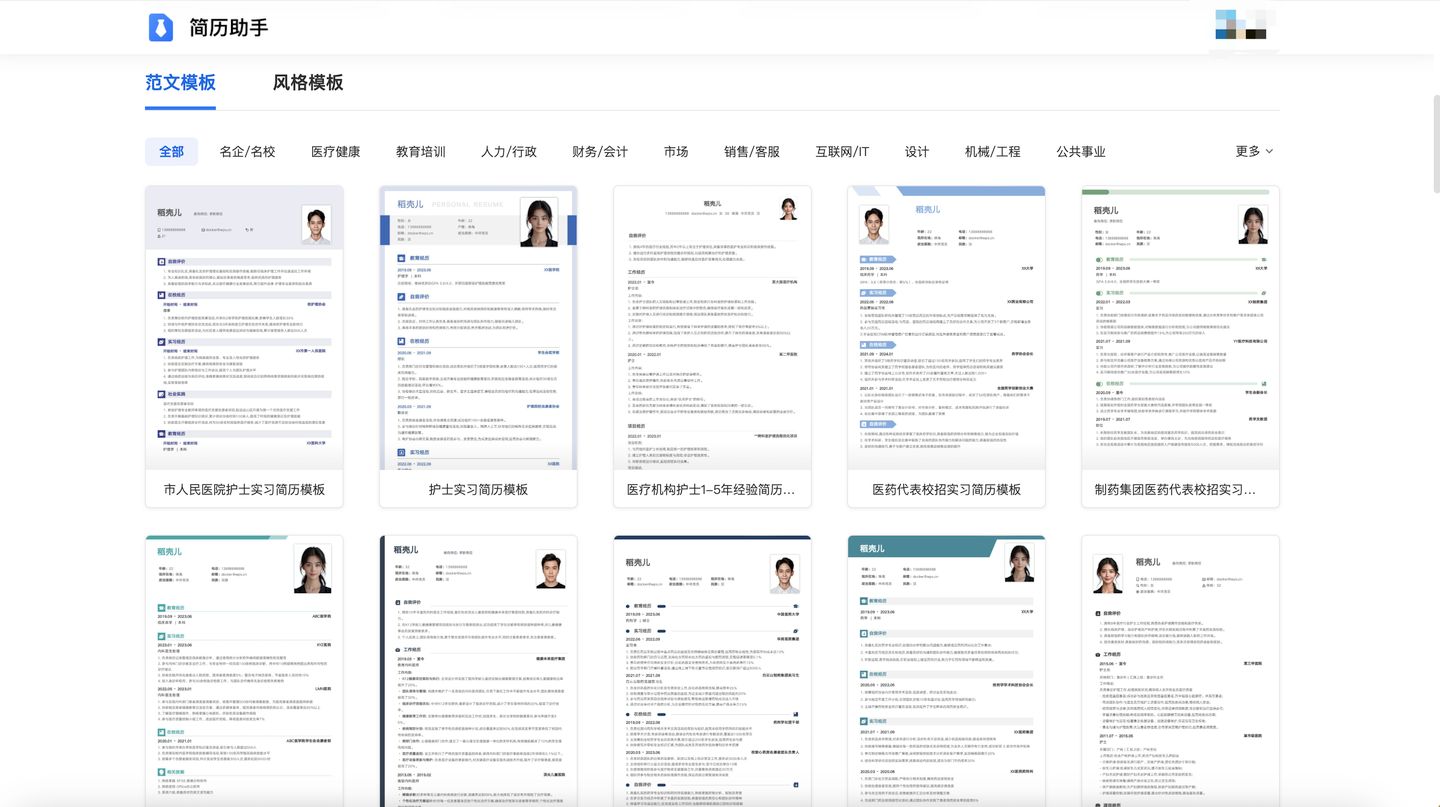
Task: Pick the 机械/工程 category
Action: (993, 152)
